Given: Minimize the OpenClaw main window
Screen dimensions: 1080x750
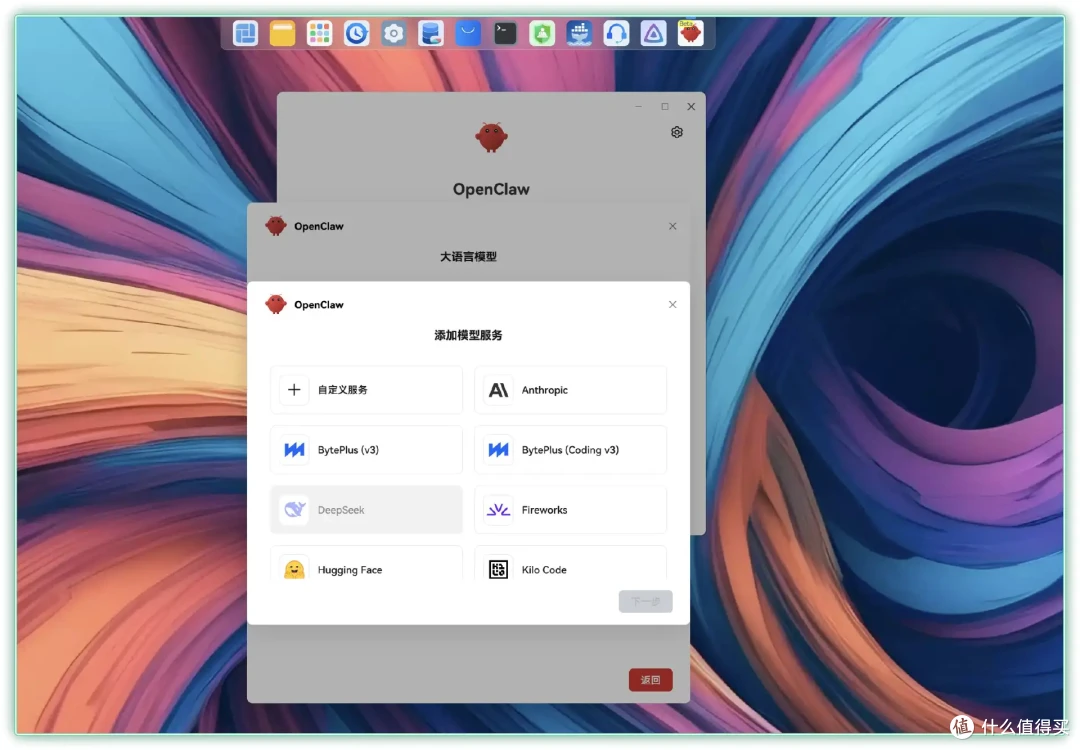Looking at the screenshot, I should [638, 106].
